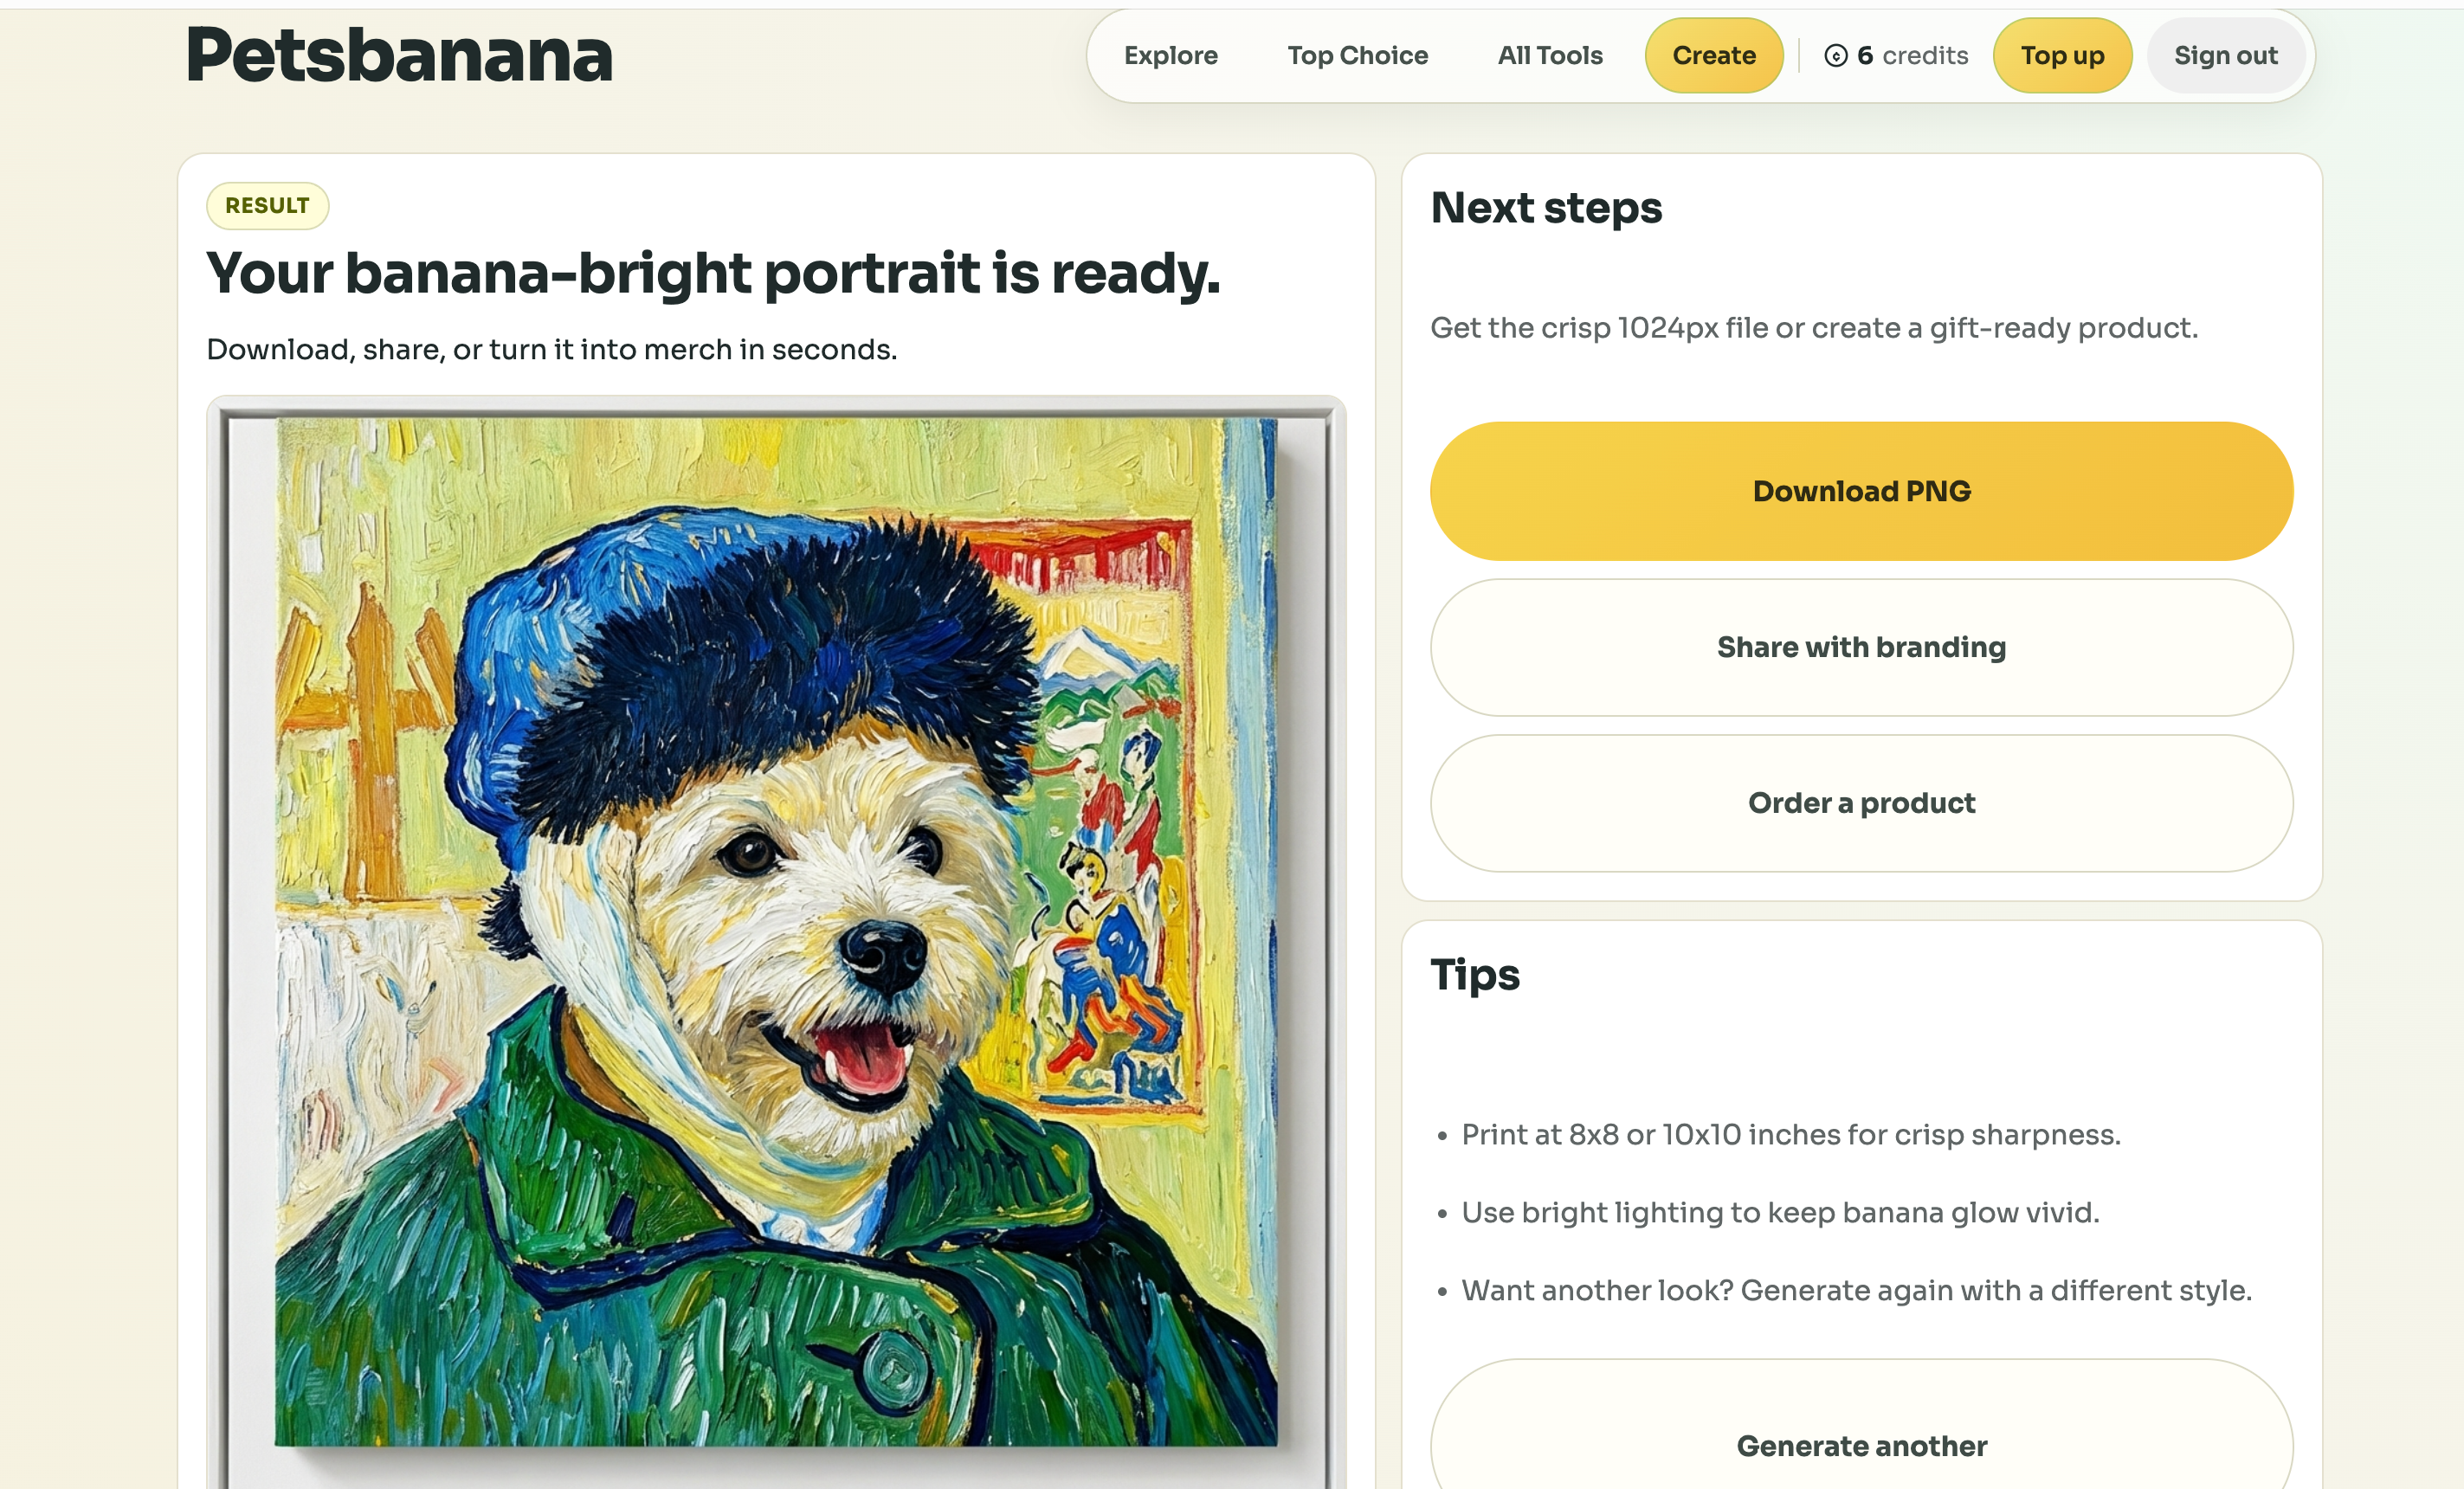Open the Explore page
This screenshot has height=1489, width=2464.
pyautogui.click(x=1170, y=56)
